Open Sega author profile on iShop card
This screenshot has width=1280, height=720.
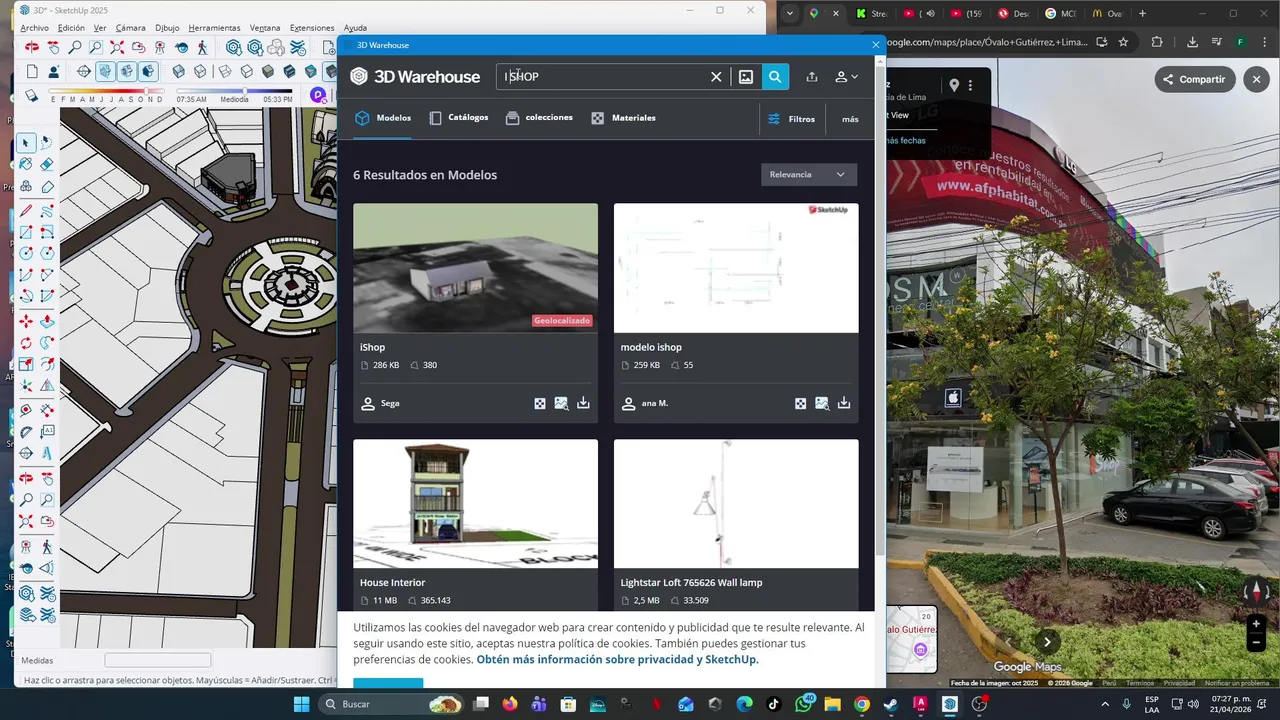pyautogui.click(x=380, y=403)
